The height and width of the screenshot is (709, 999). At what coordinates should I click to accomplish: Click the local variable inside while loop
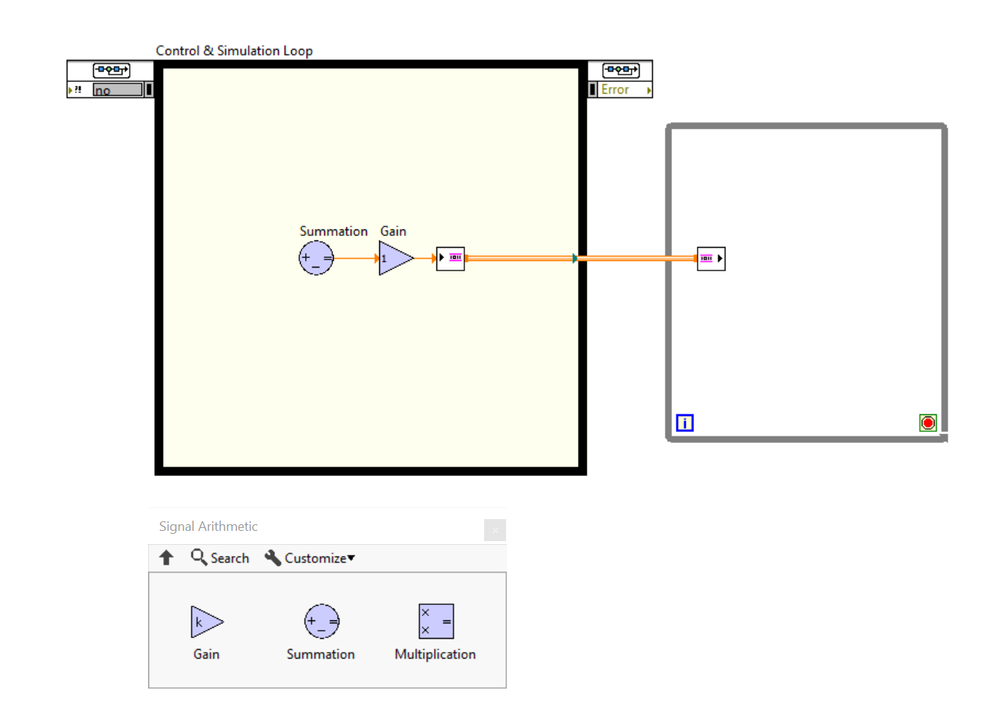click(711, 259)
